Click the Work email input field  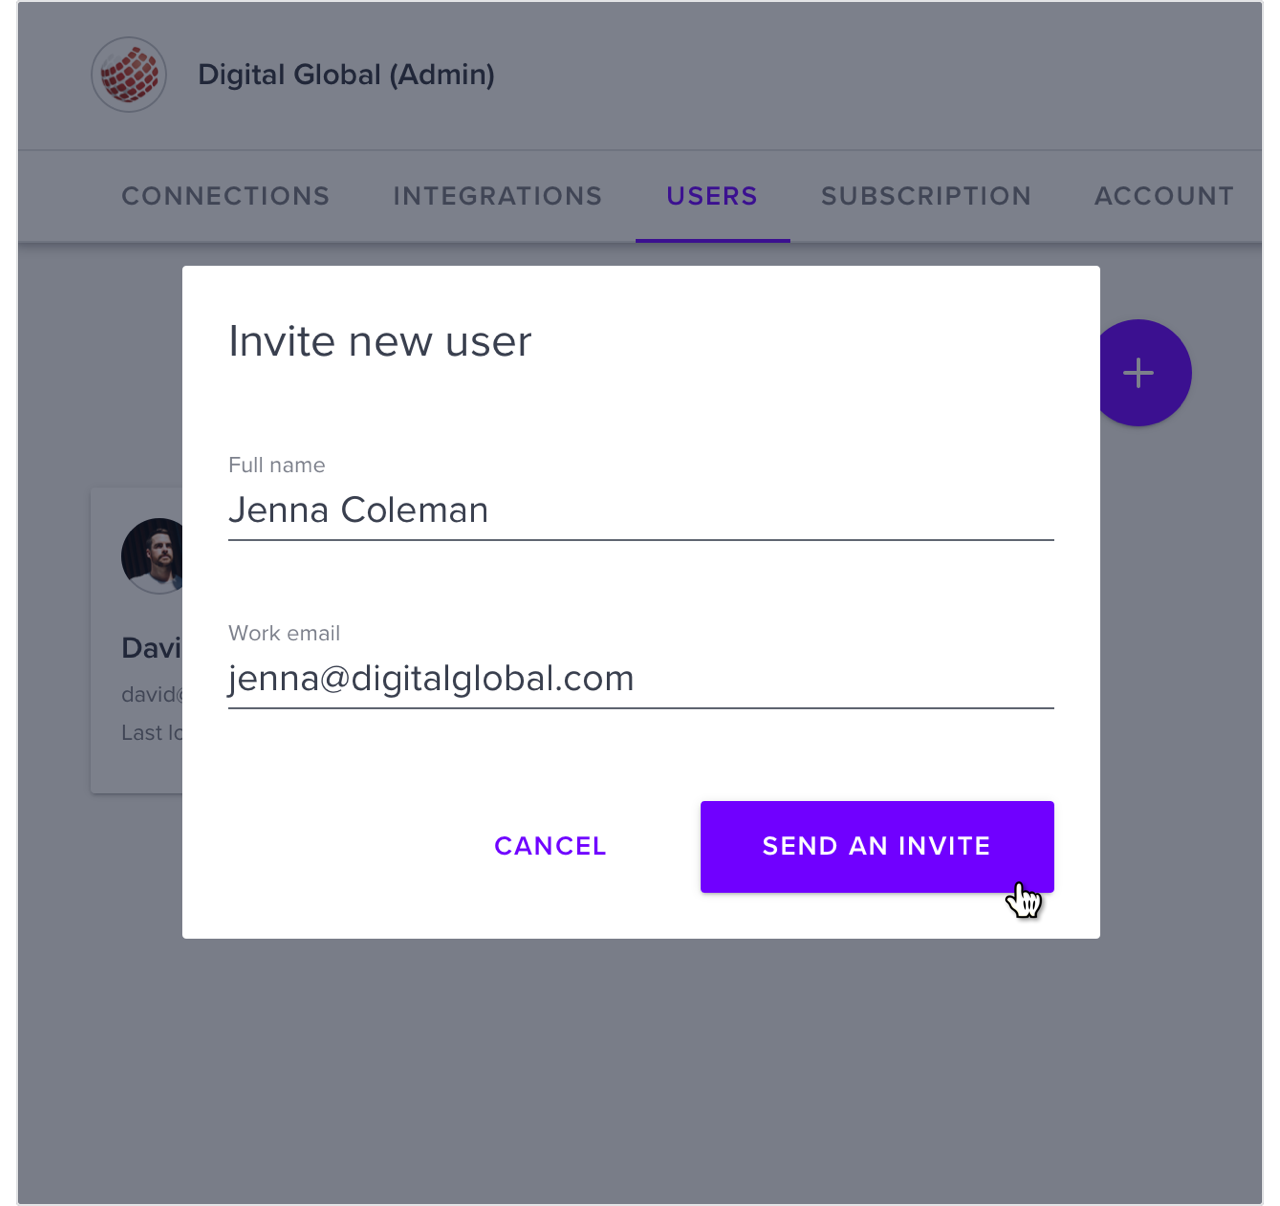click(641, 679)
